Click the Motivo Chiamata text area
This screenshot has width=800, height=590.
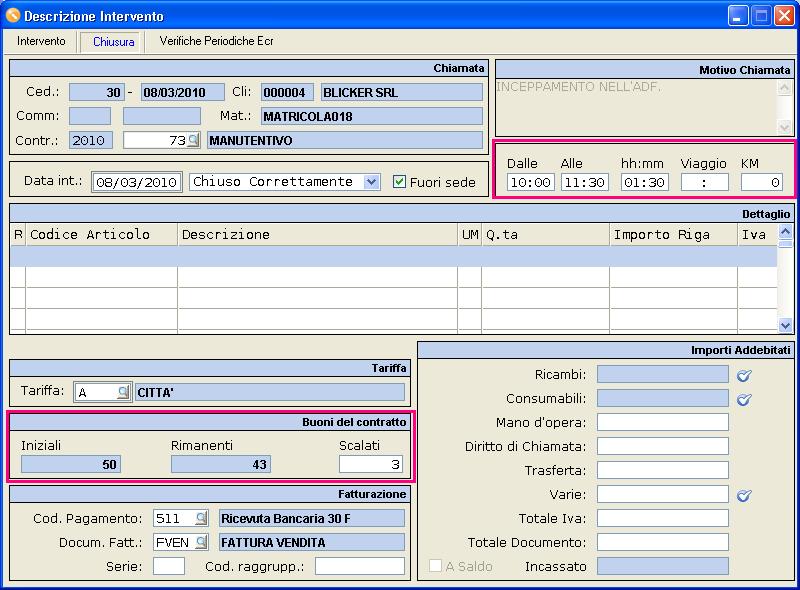pyautogui.click(x=637, y=107)
